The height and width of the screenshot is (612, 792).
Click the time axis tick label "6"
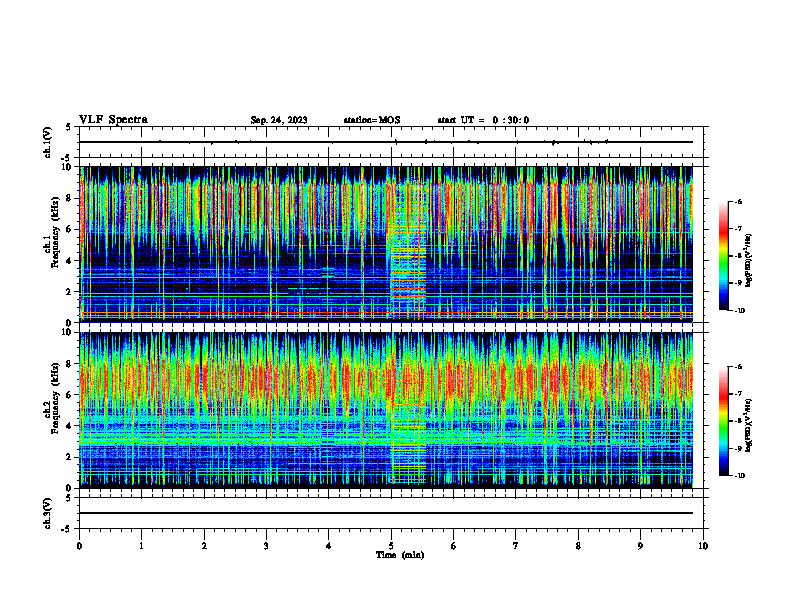coord(453,546)
